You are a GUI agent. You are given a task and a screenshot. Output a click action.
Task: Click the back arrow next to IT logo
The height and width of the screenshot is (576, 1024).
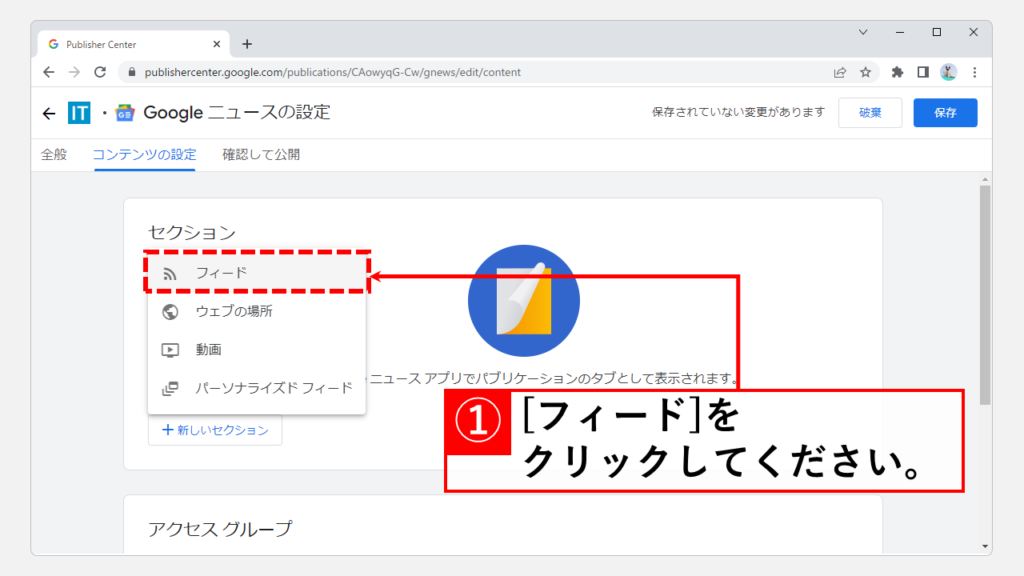(49, 113)
